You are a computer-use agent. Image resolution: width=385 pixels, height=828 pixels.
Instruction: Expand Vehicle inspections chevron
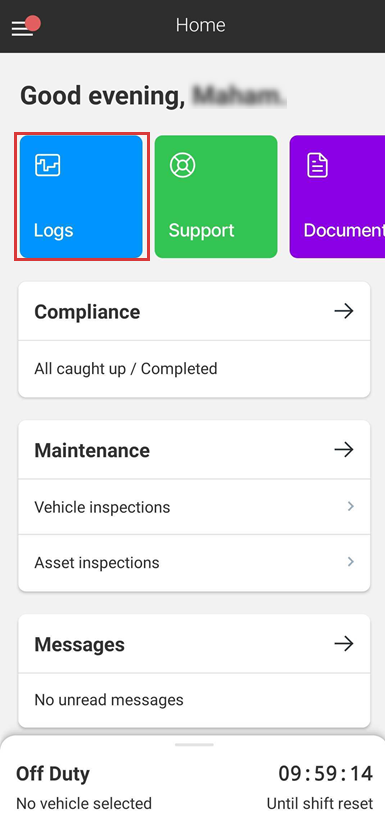point(350,506)
